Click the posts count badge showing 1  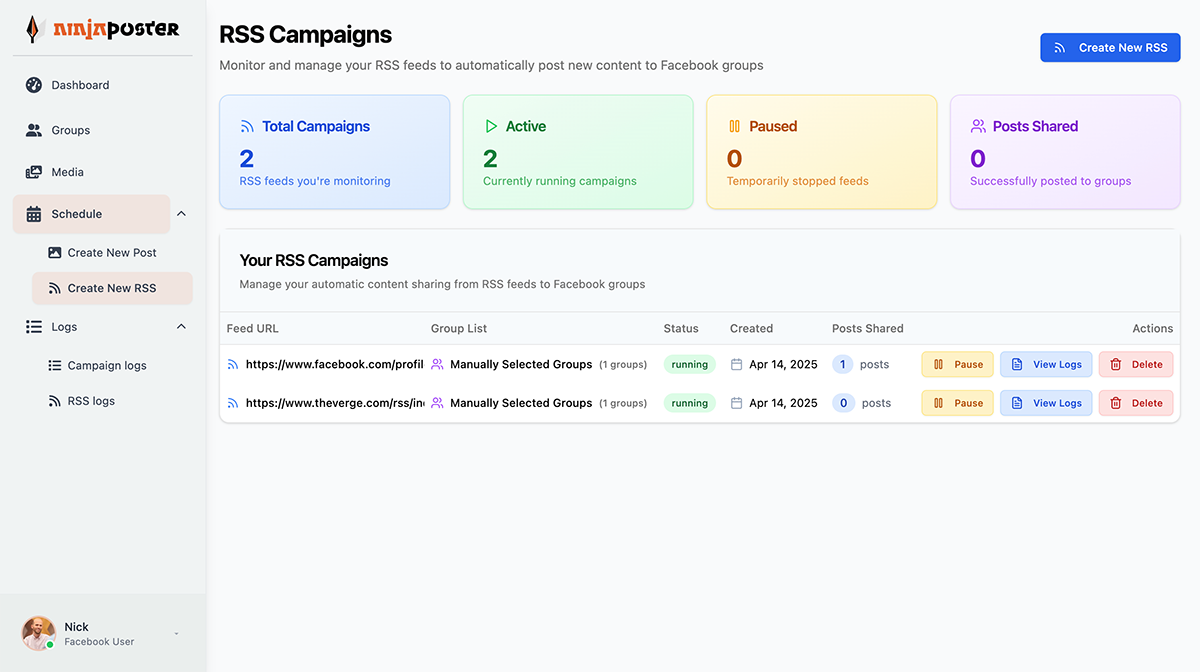[843, 365]
